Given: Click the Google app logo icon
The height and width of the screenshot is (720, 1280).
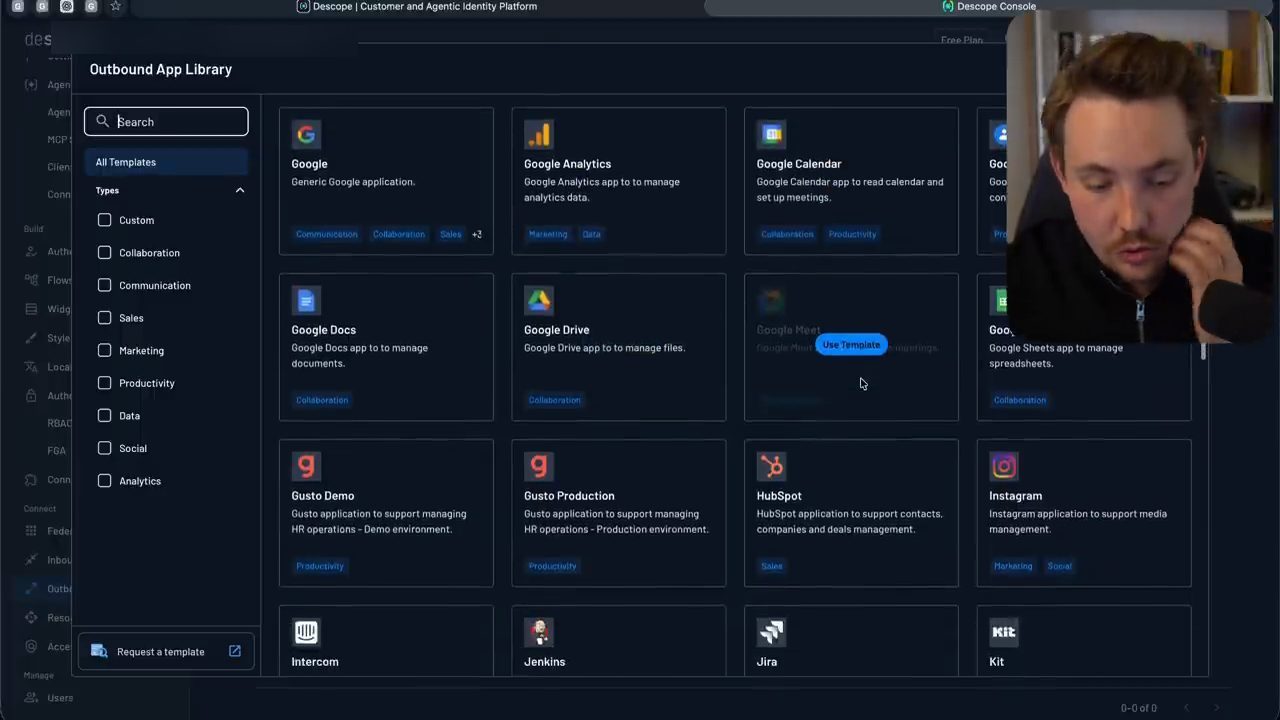Looking at the screenshot, I should 306,134.
